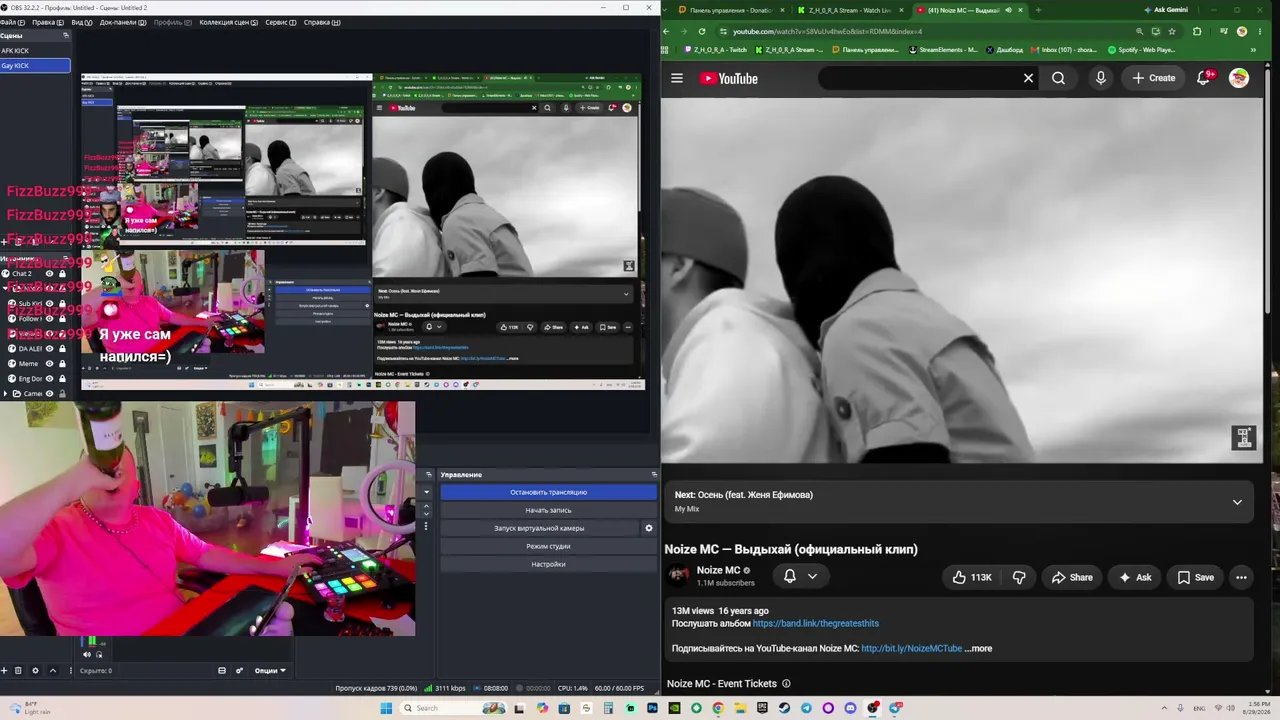This screenshot has width=1280, height=720.
Task: Click Остановить трансляцию to stop streaming
Action: click(x=548, y=492)
